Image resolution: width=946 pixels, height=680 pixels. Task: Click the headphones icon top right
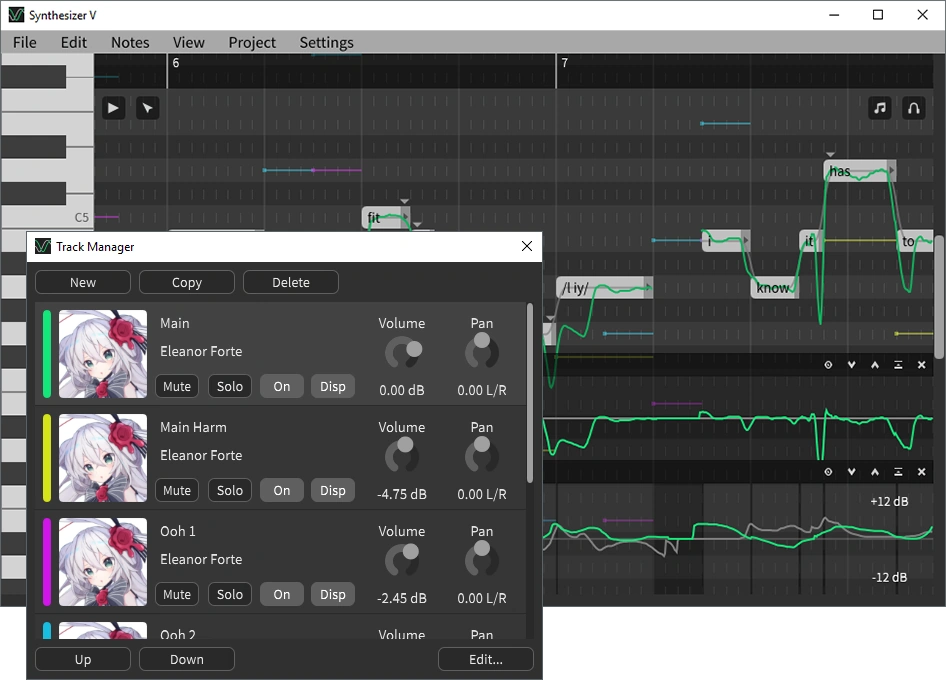tap(913, 107)
